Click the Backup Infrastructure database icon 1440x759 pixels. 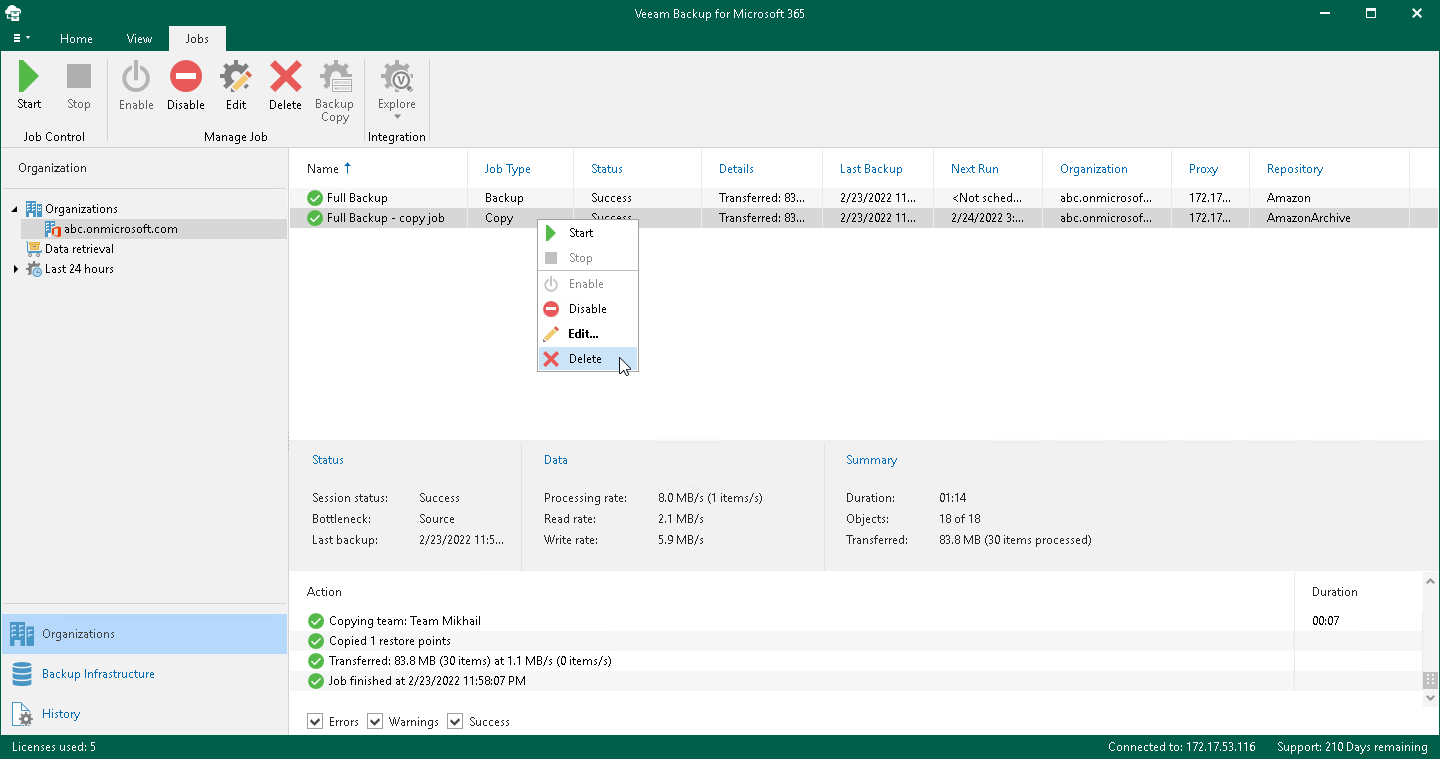click(x=22, y=674)
